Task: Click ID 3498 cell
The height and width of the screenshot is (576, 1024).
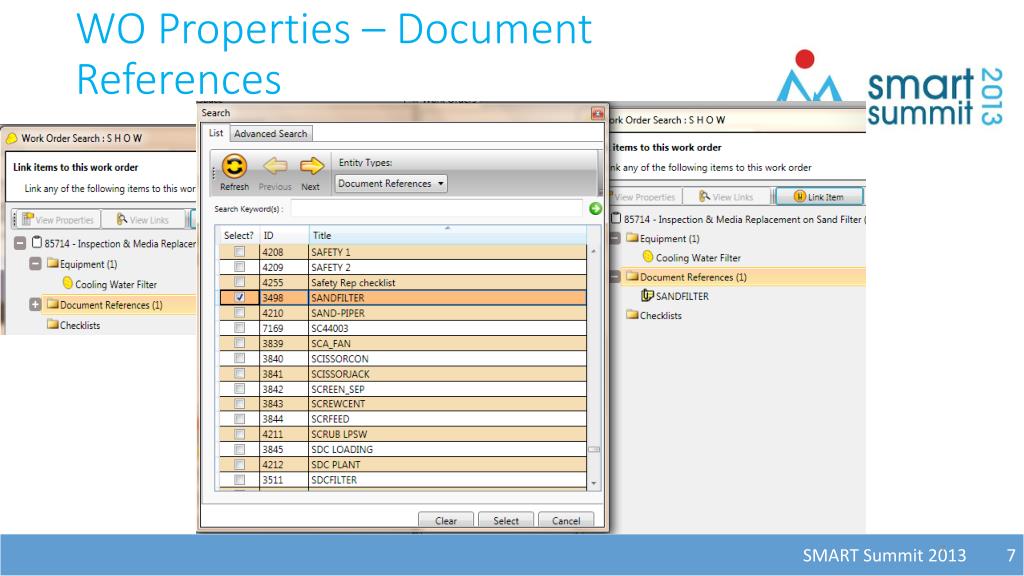Action: click(x=283, y=297)
